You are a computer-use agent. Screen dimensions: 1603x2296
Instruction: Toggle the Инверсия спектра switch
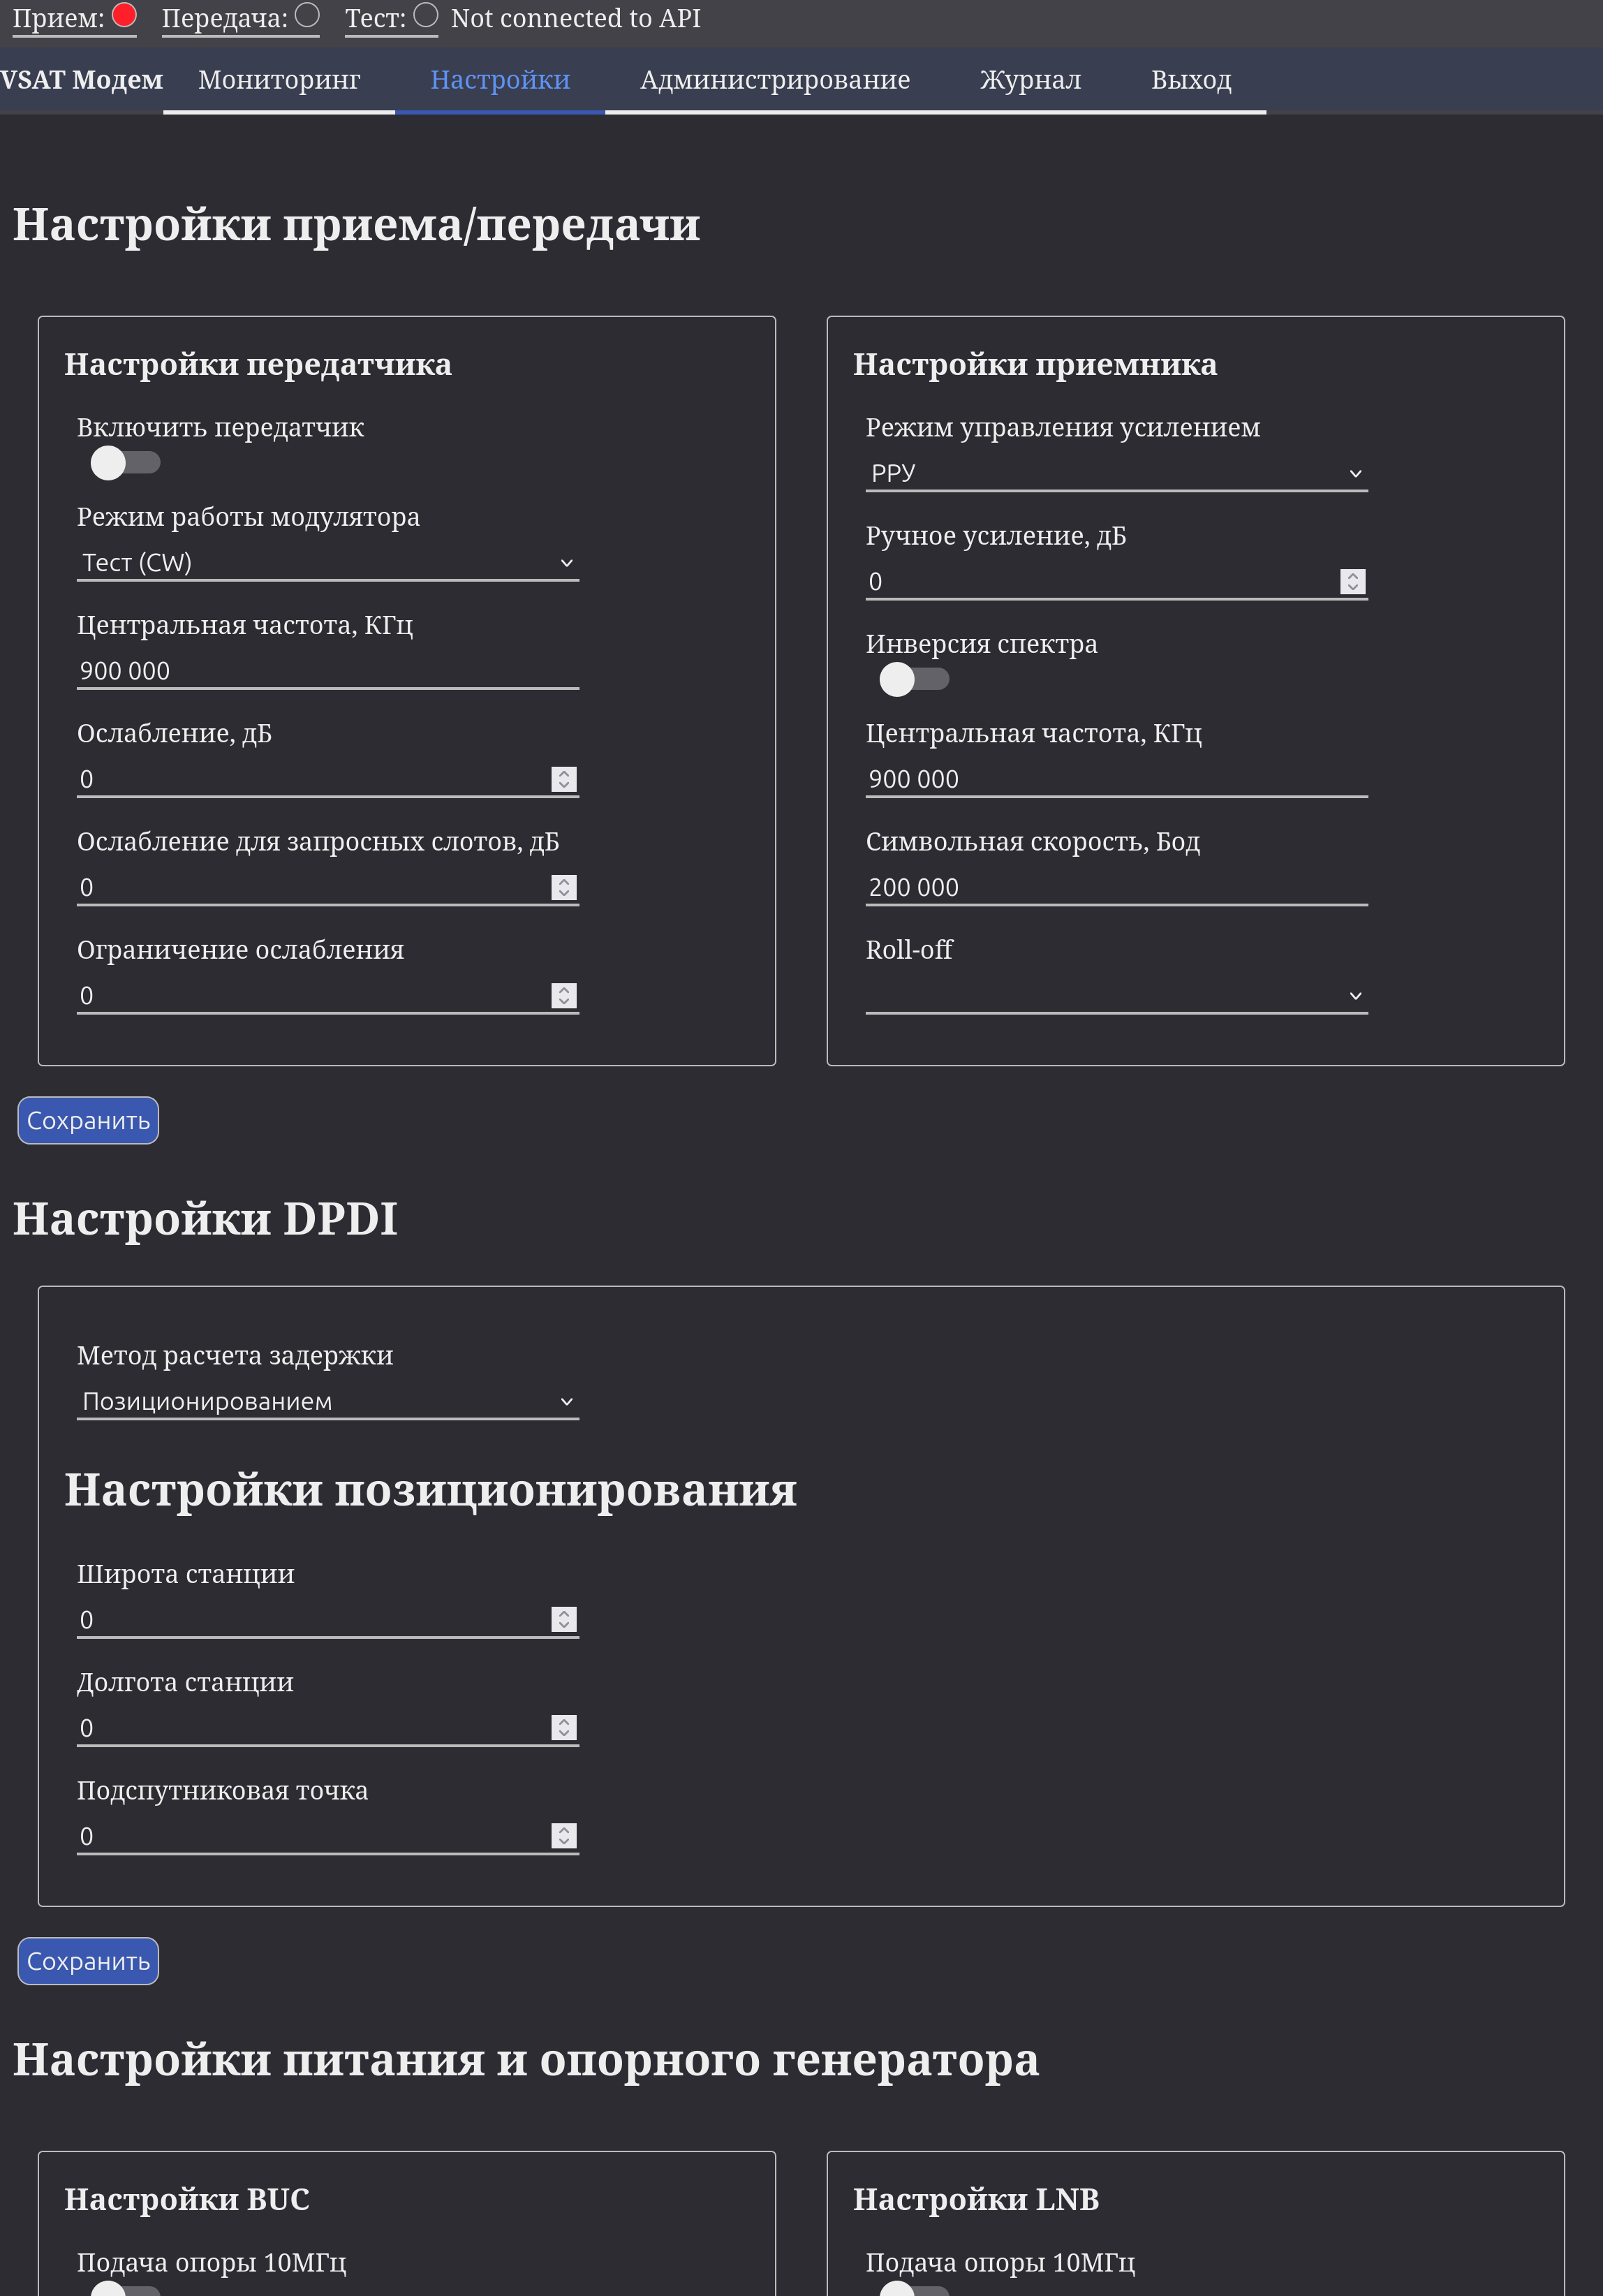click(913, 679)
